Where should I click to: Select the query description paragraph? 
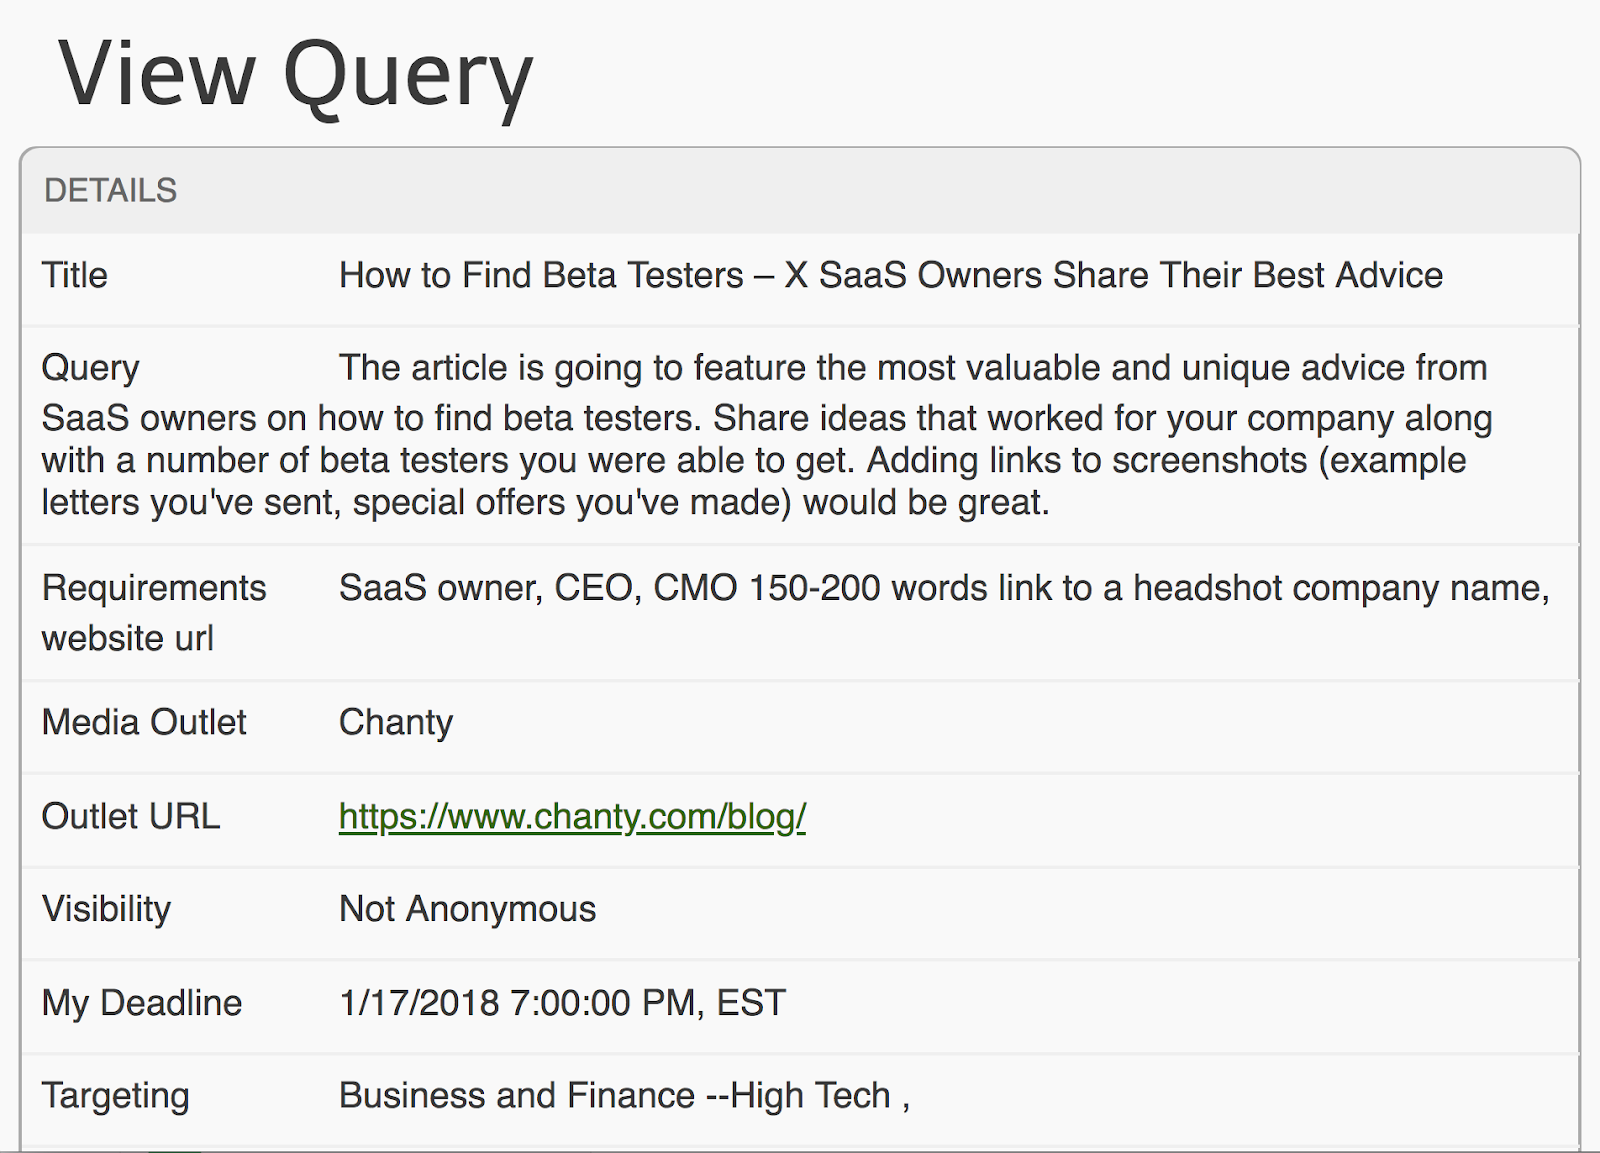pos(767,434)
